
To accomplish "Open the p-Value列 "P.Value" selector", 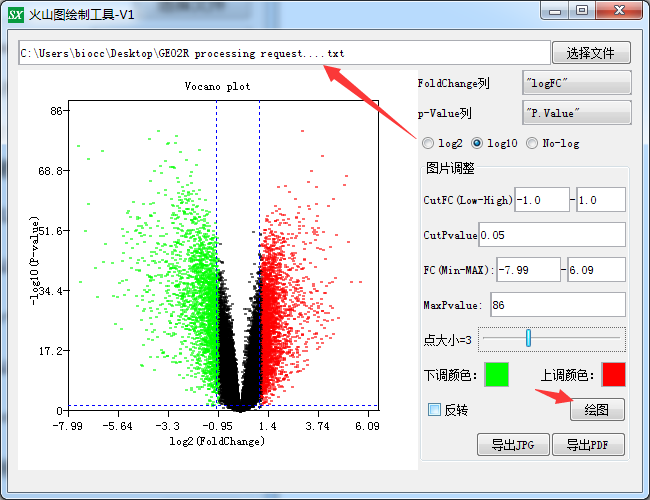I will pos(576,114).
